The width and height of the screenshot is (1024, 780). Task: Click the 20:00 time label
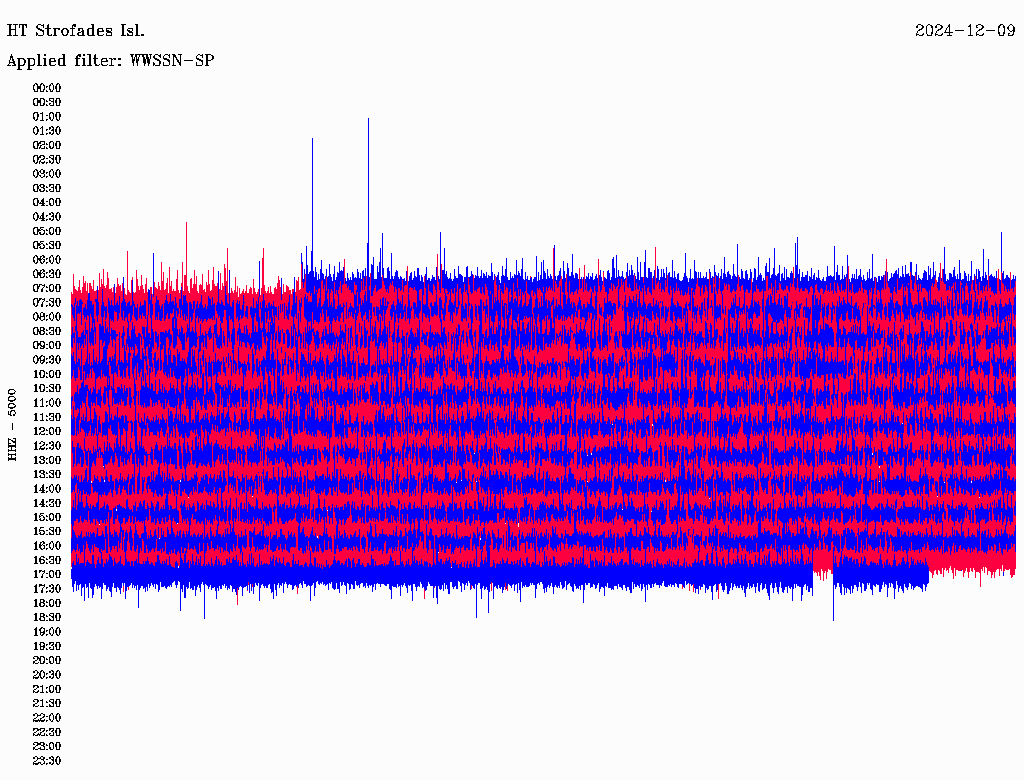pyautogui.click(x=47, y=660)
